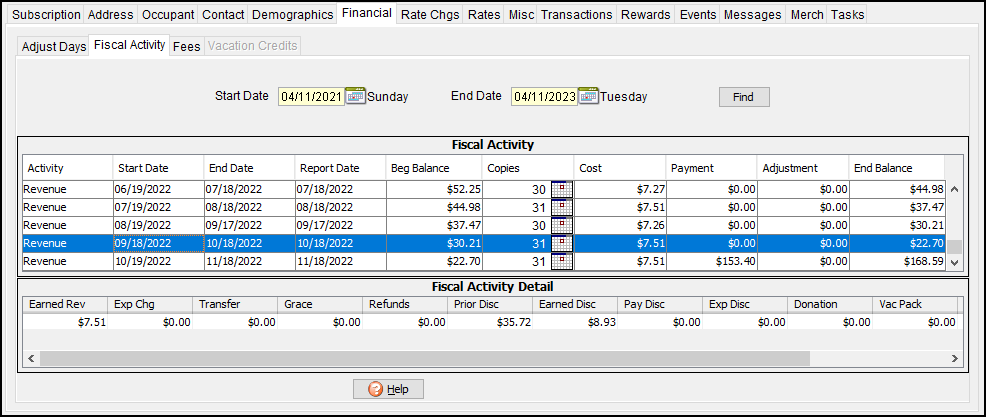This screenshot has width=986, height=417.
Task: Open the Start Date calendar picker
Action: [356, 97]
